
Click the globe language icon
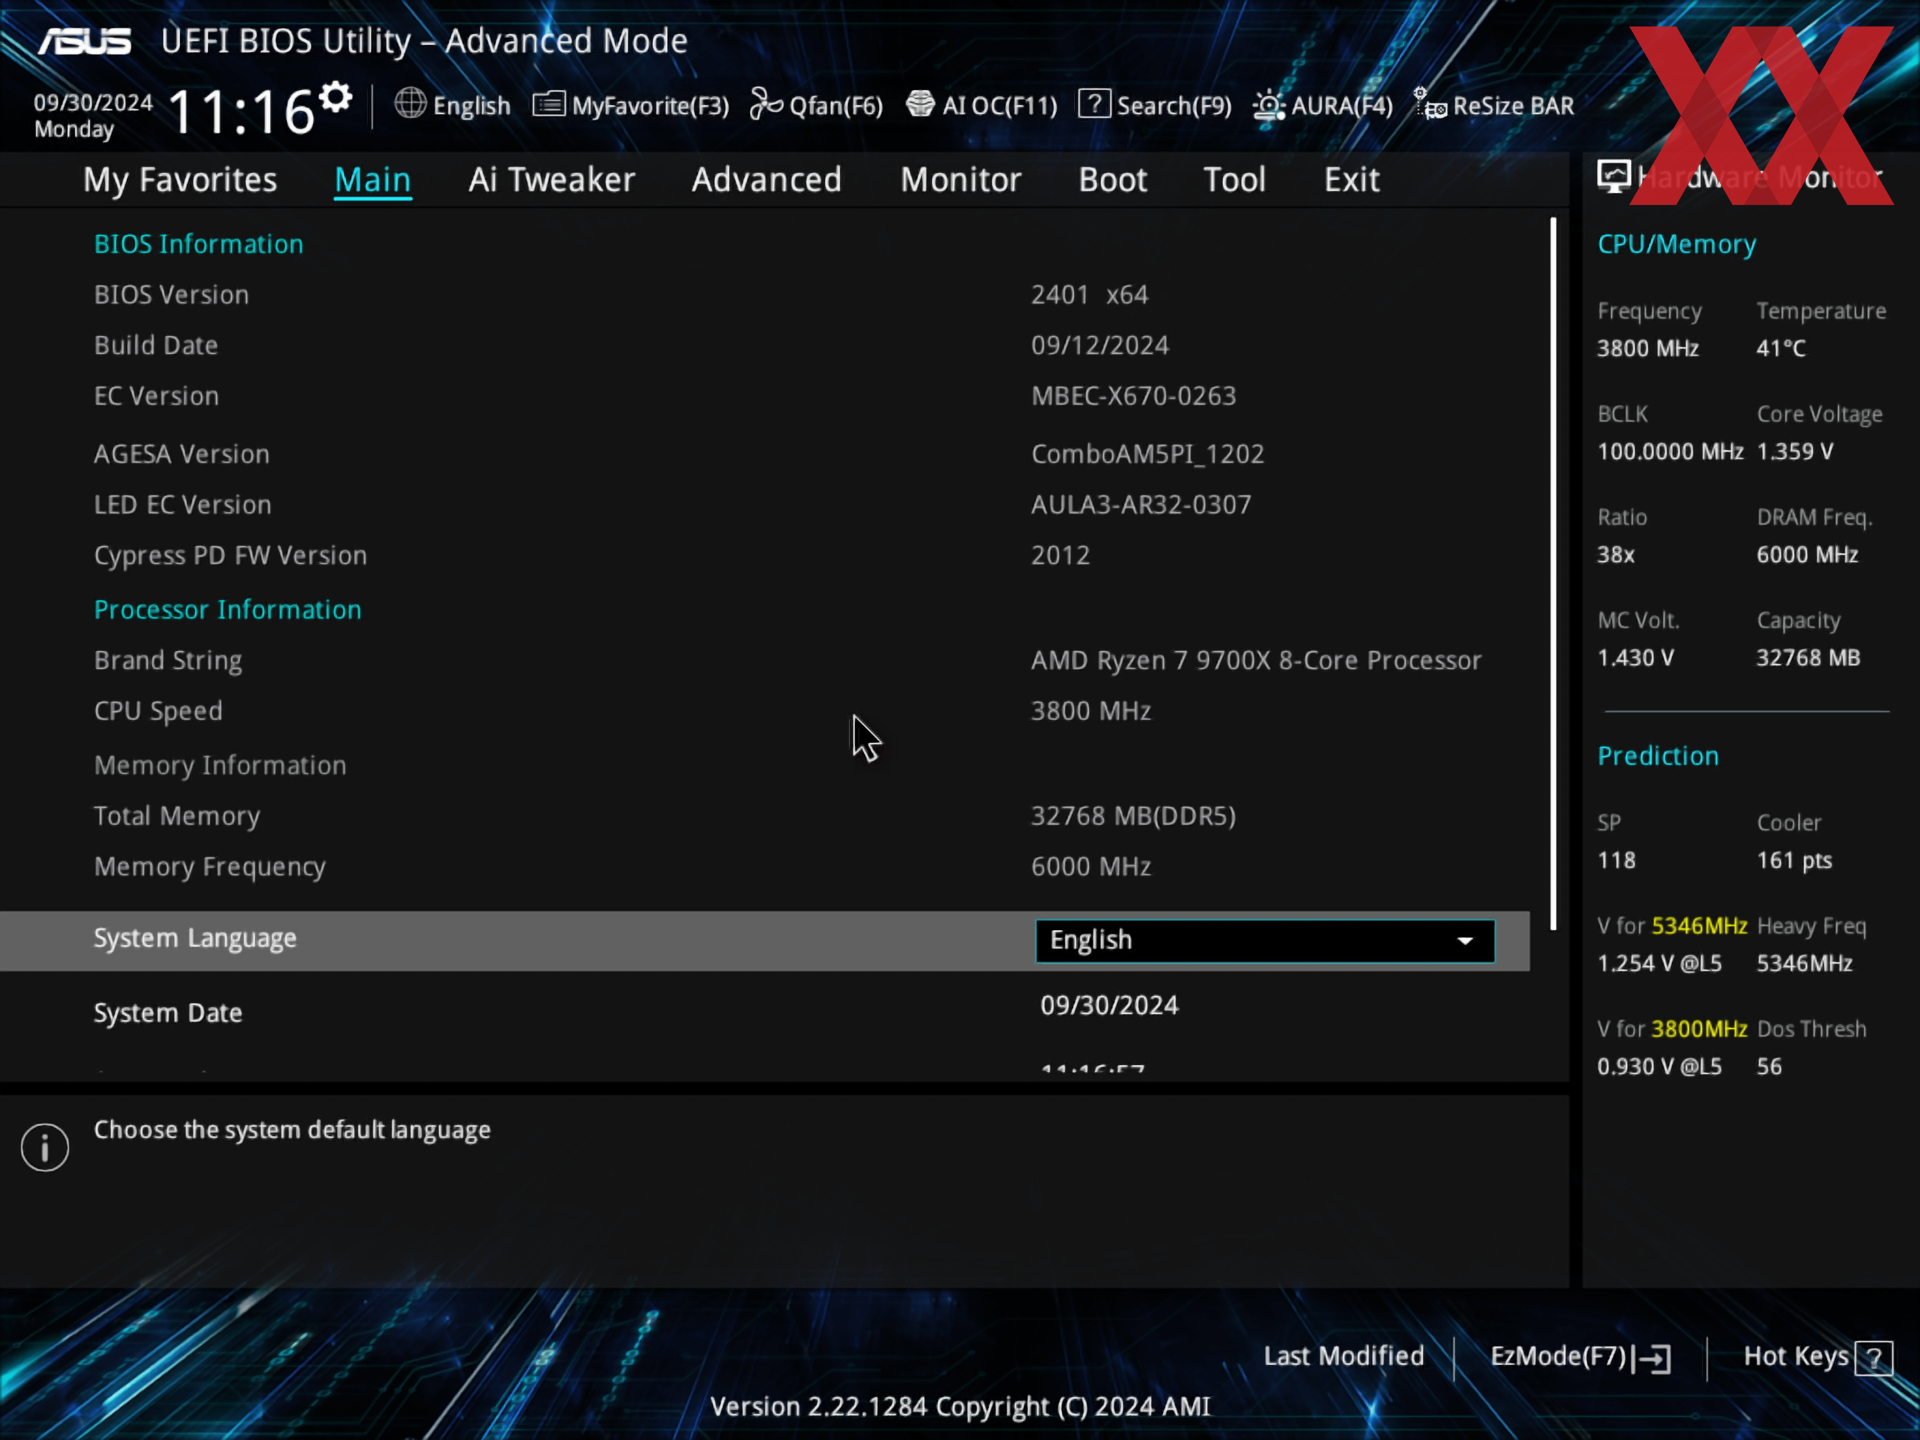[x=410, y=103]
